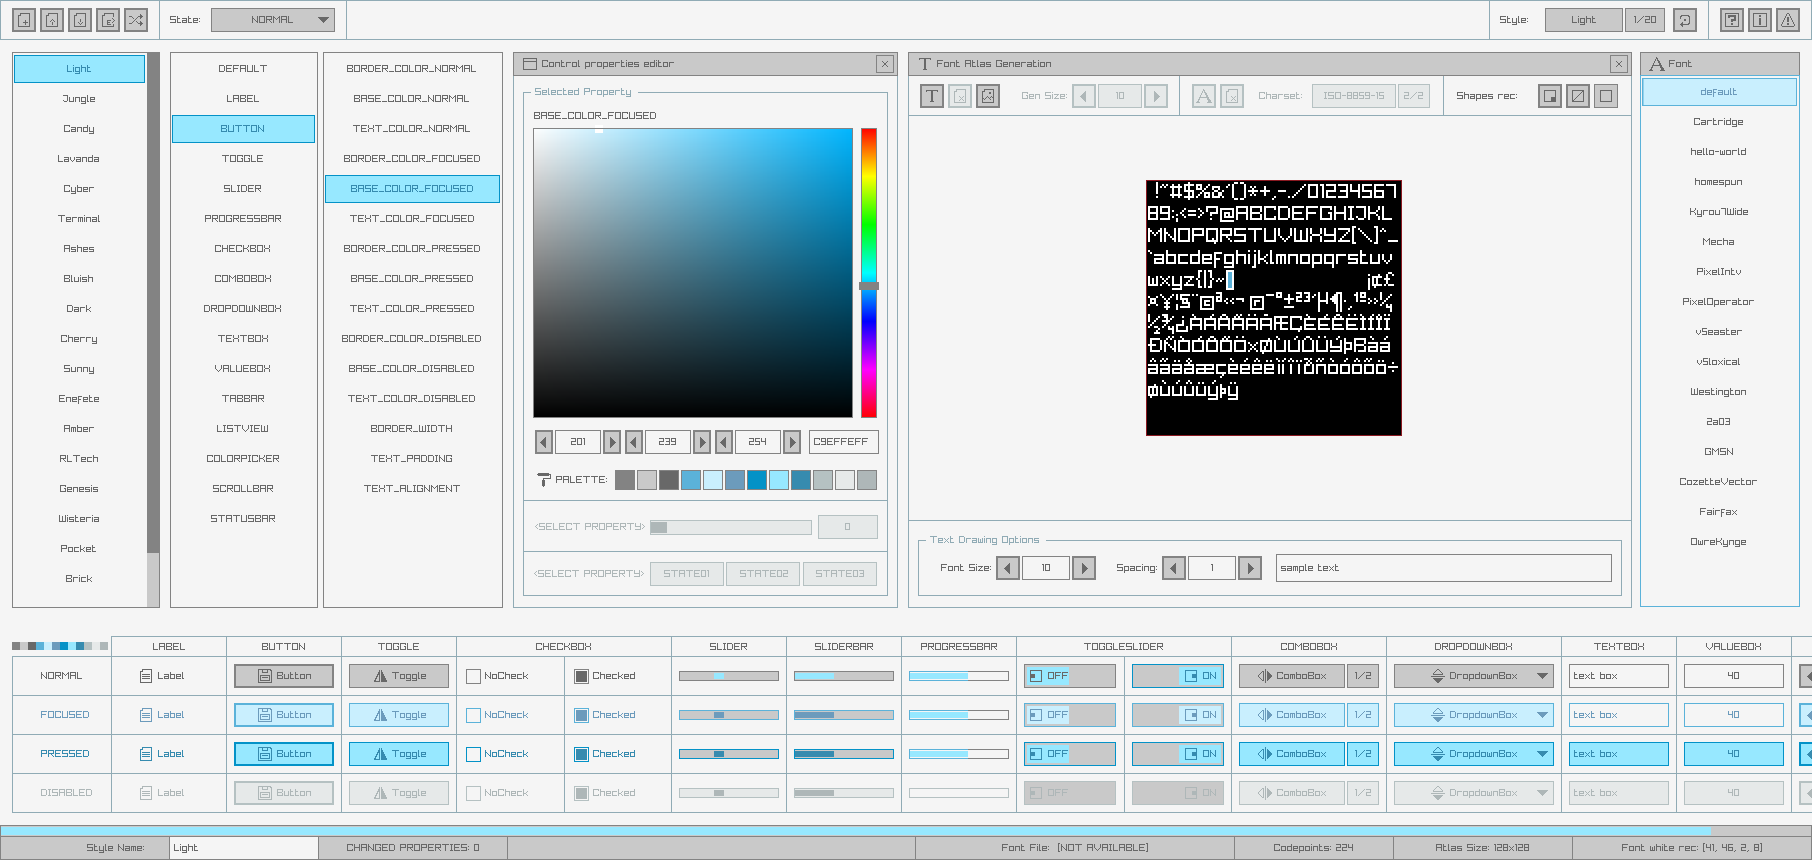Click the NORMAL row Button
This screenshot has height=860, width=1812.
[x=284, y=676]
